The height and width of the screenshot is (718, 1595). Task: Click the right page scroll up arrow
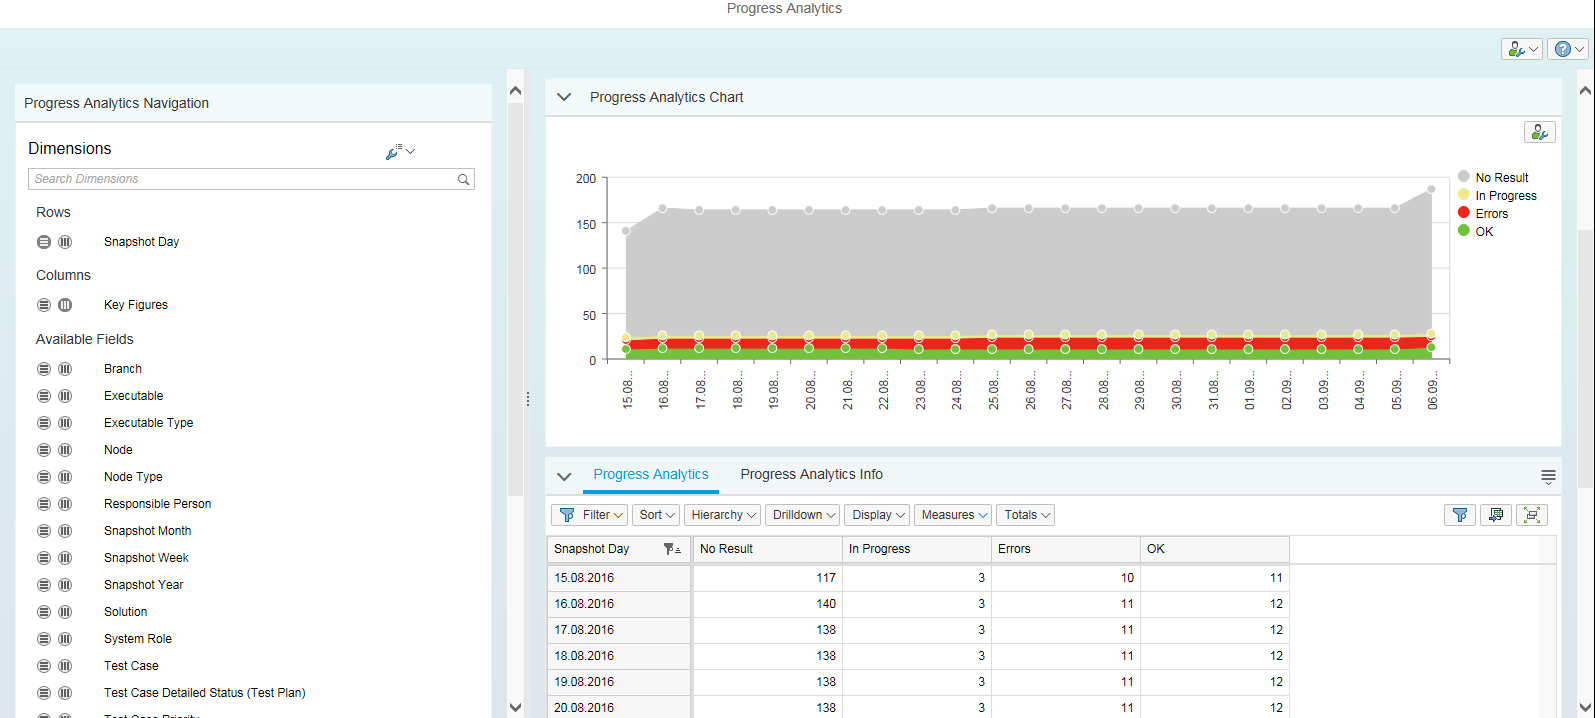(x=1584, y=91)
